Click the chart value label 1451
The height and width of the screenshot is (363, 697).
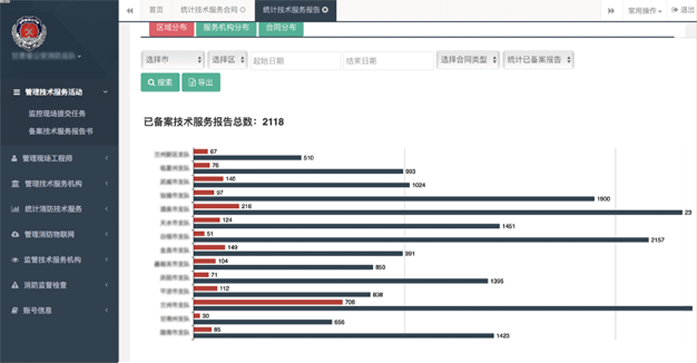[x=509, y=226]
